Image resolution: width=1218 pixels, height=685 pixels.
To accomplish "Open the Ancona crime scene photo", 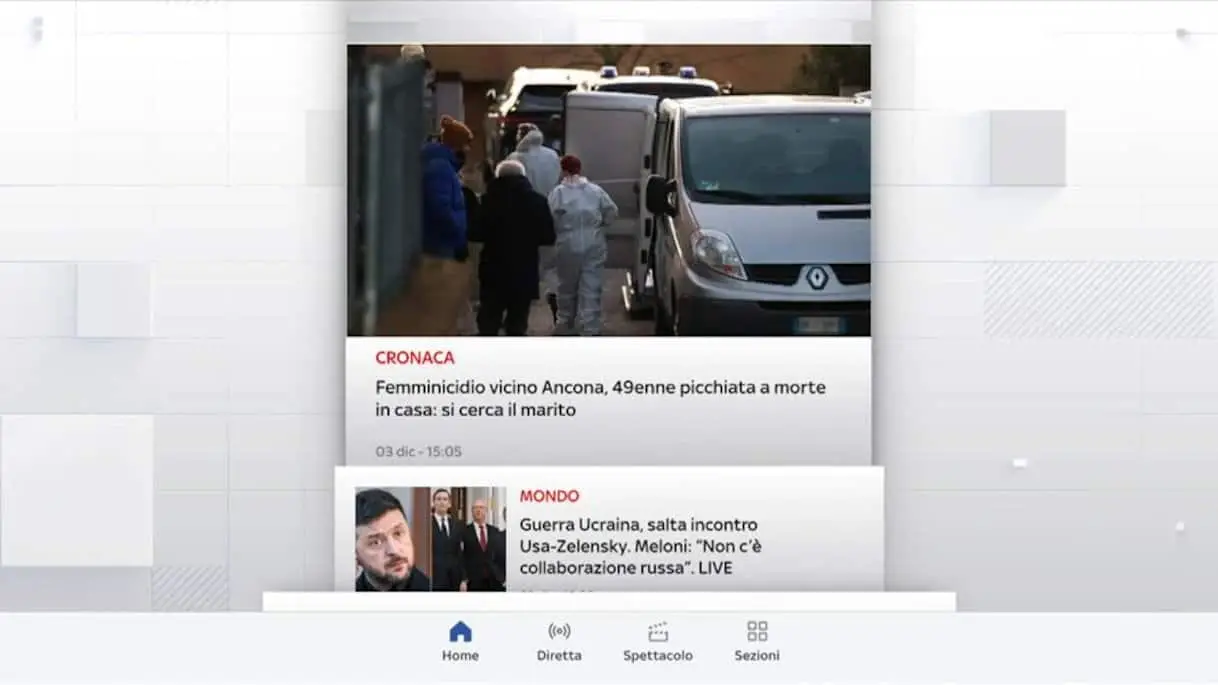I will 608,190.
